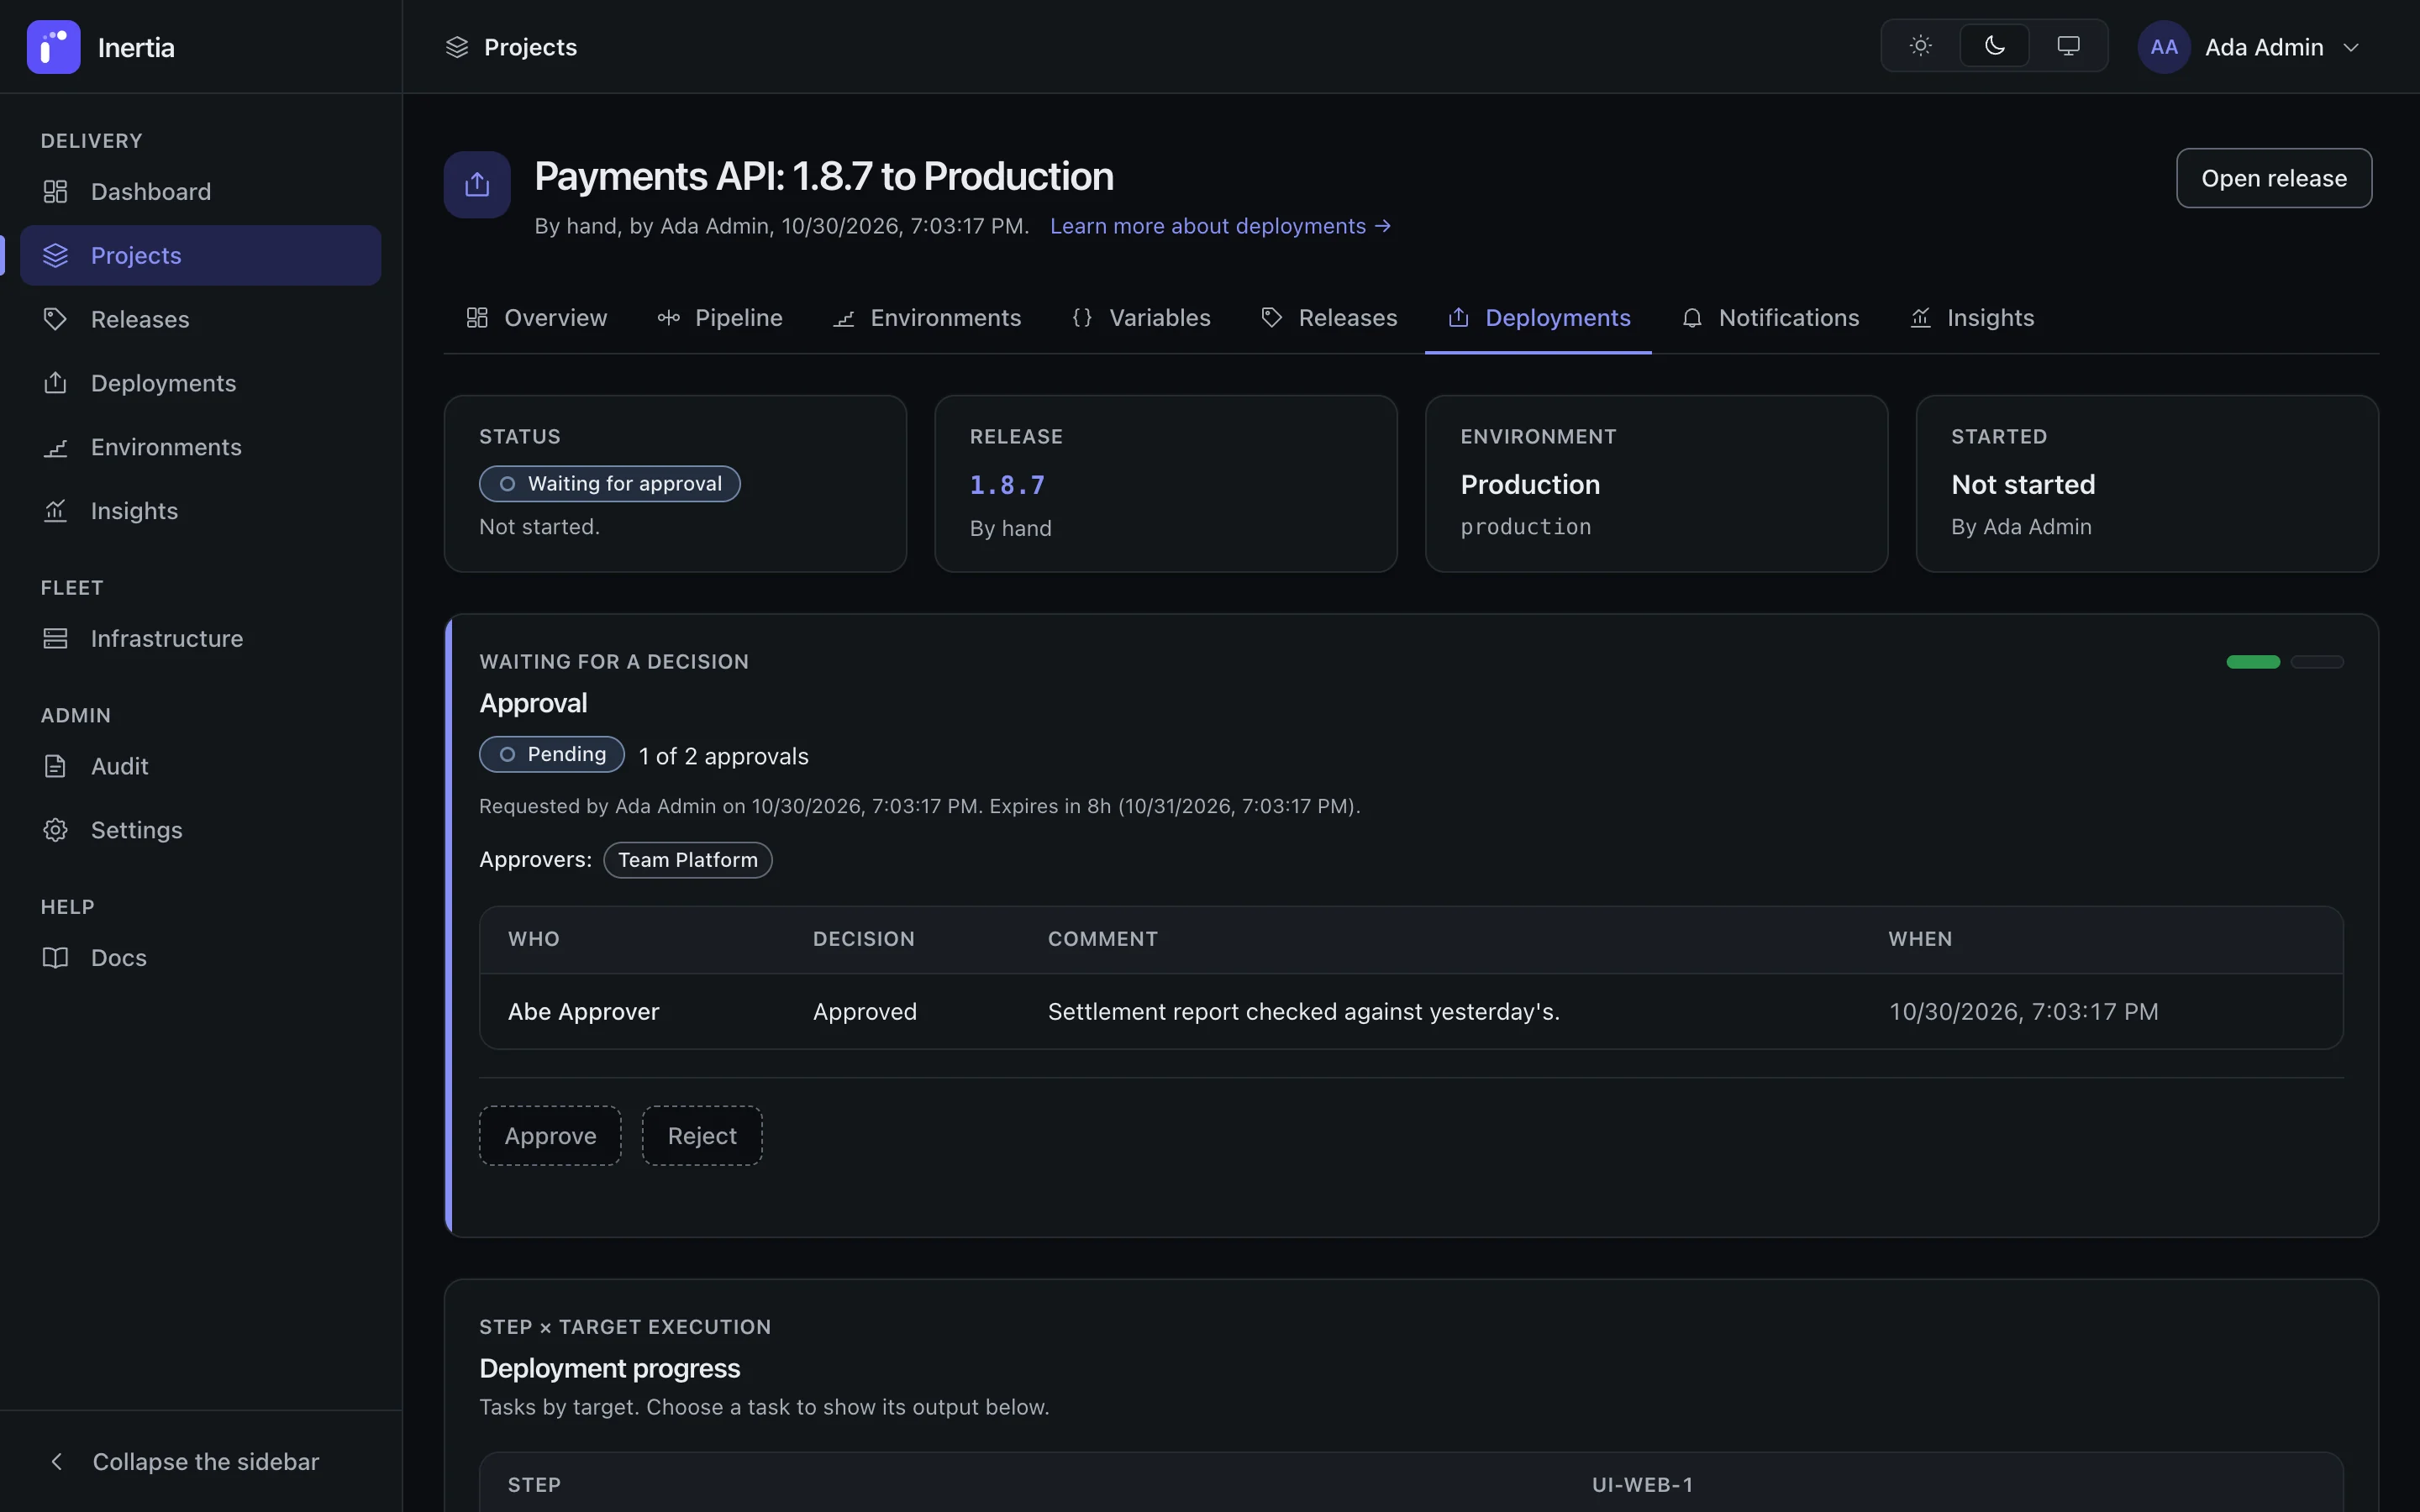Viewport: 2420px width, 1512px height.
Task: Open the Pipeline tab
Action: pos(720,318)
